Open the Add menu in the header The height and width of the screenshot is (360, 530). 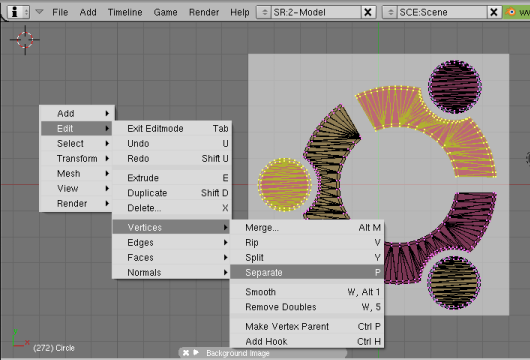88,13
